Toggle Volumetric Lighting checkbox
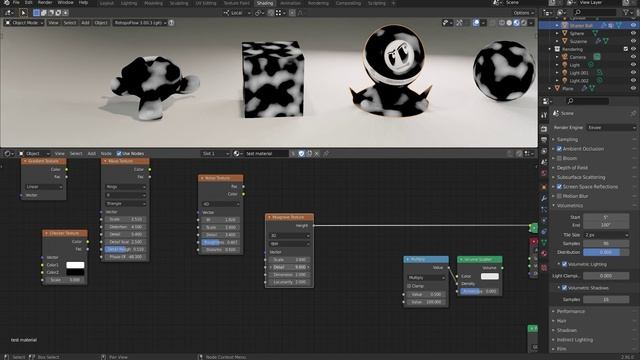Screen dimensions: 640x360 (564, 264)
